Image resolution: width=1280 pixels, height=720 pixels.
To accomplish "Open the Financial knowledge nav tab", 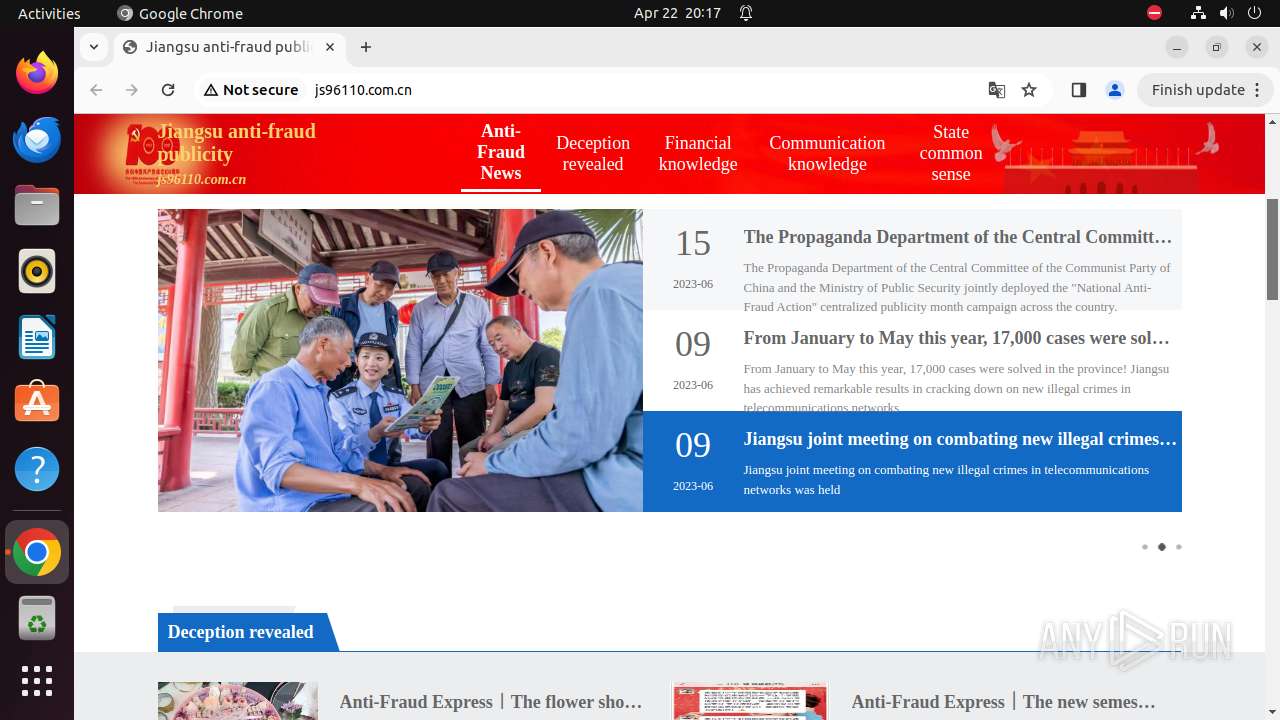I will coord(698,153).
